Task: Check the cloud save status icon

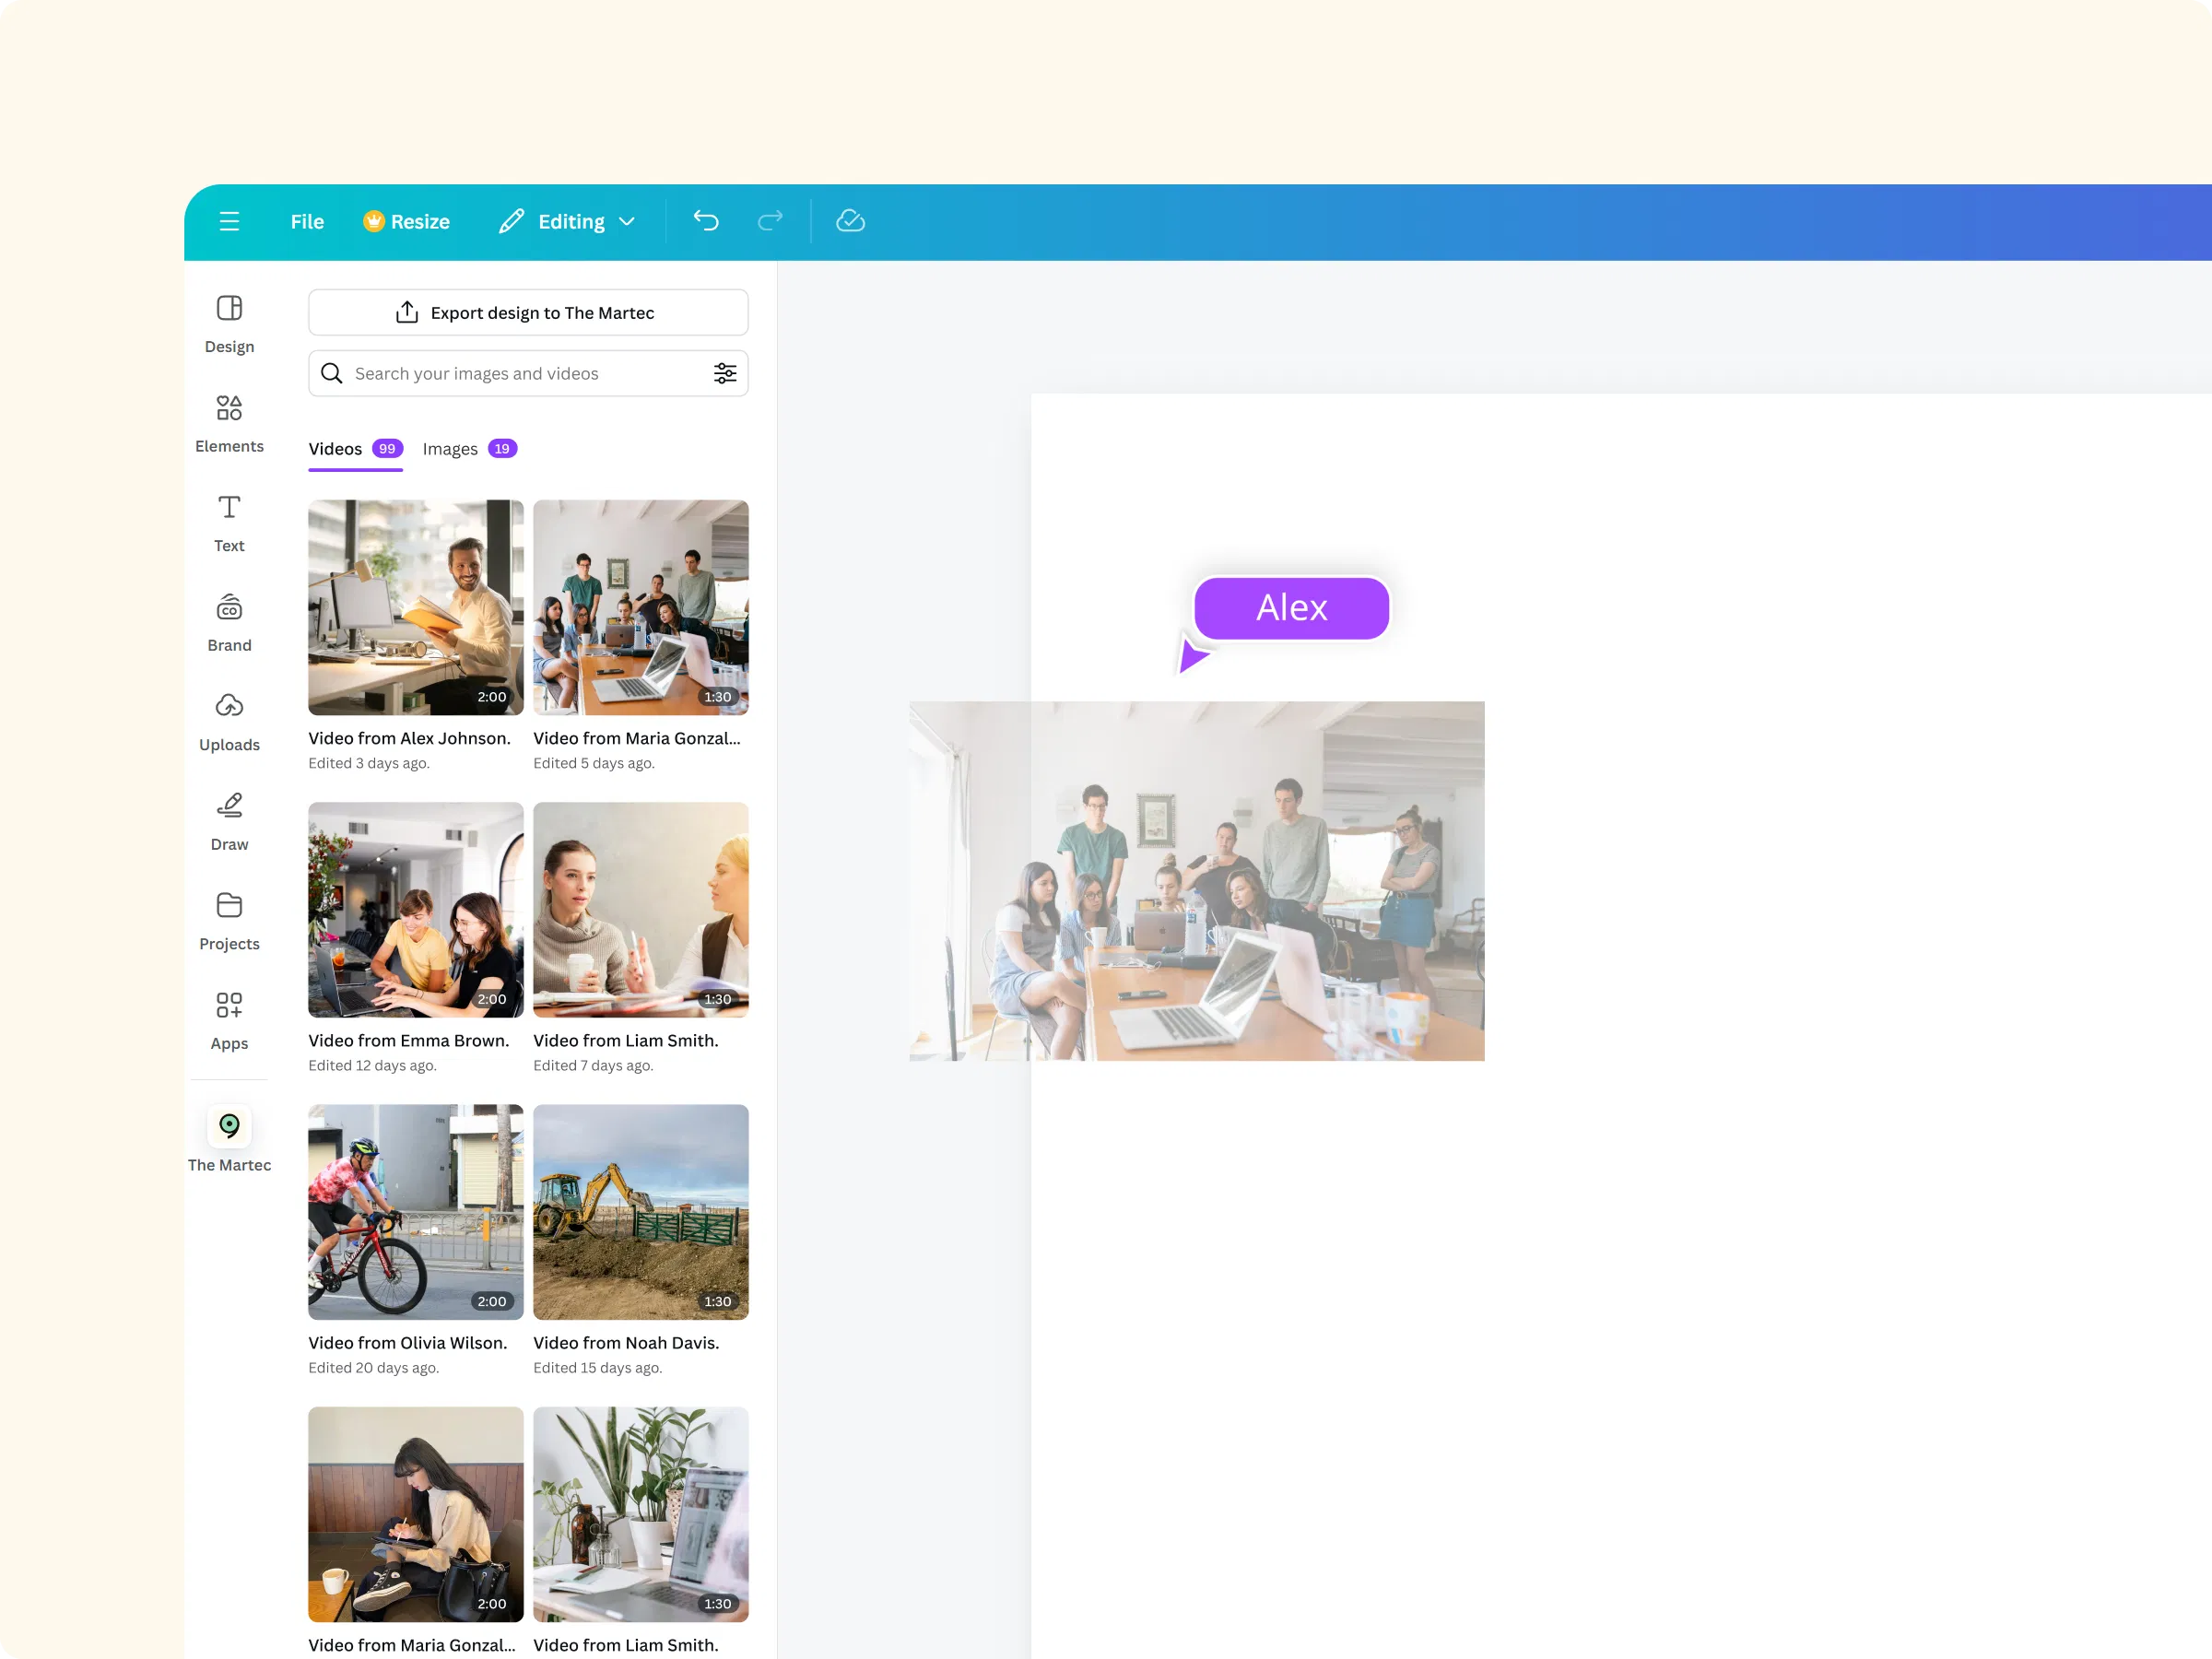Action: click(x=850, y=221)
